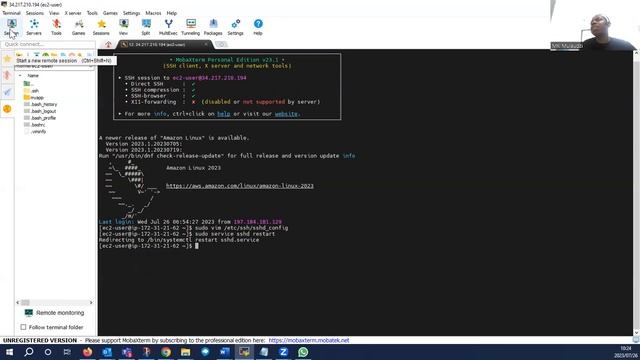This screenshot has width=640, height=360.
Task: Open the Tools menu
Action: (92, 13)
